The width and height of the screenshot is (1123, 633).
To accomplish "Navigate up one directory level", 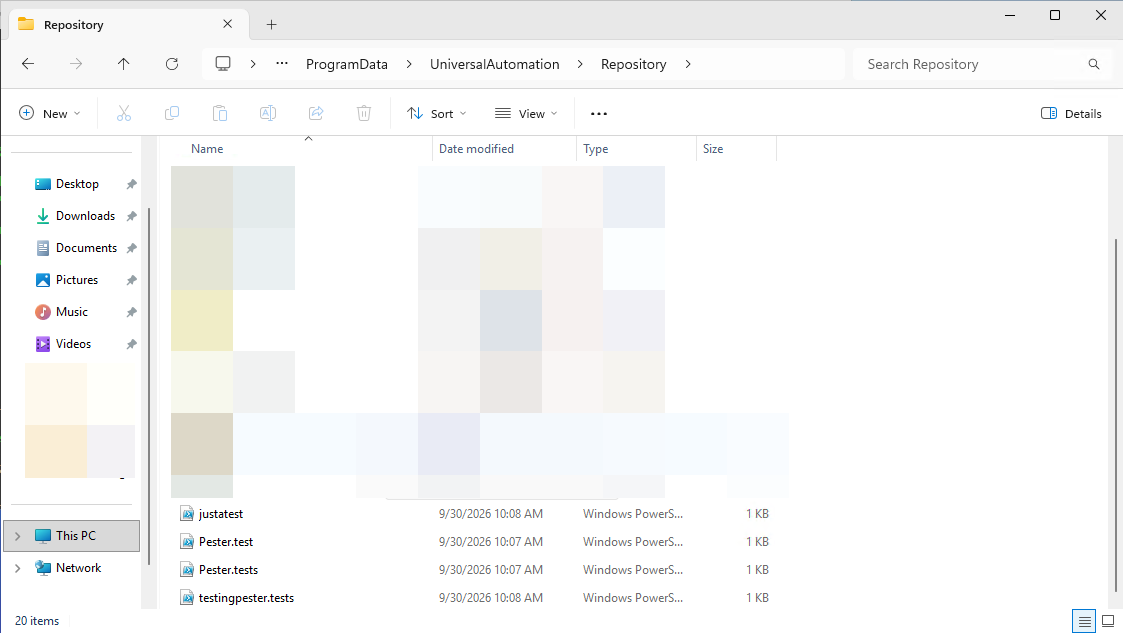I will tap(123, 64).
